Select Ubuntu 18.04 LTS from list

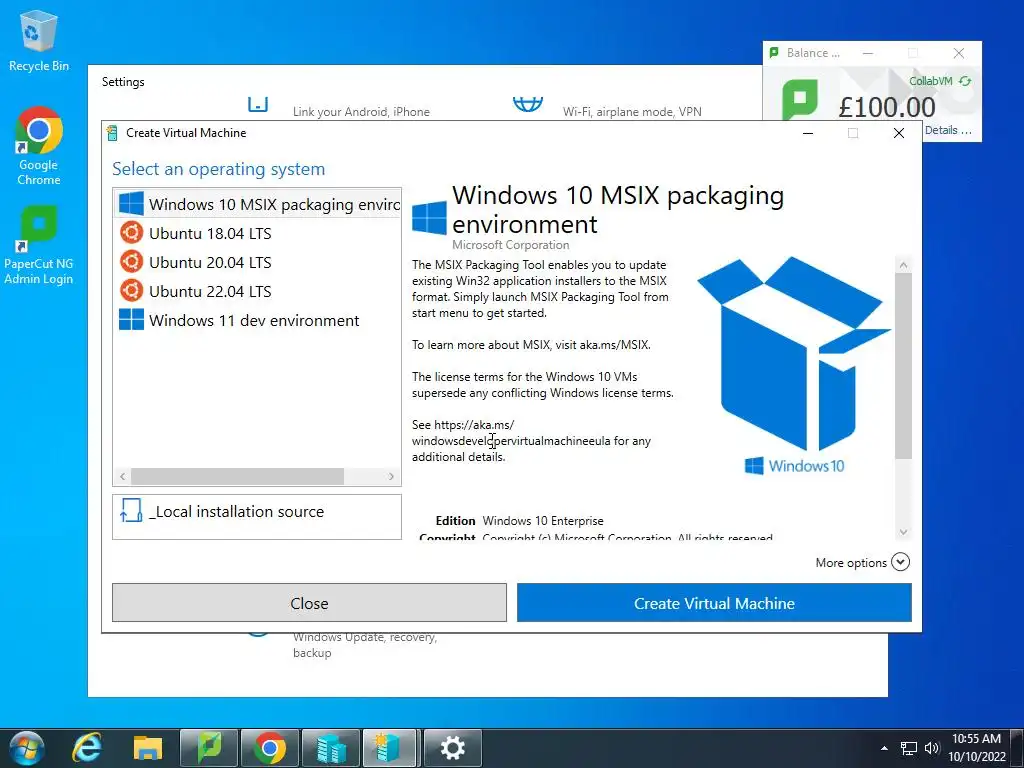[x=257, y=233]
